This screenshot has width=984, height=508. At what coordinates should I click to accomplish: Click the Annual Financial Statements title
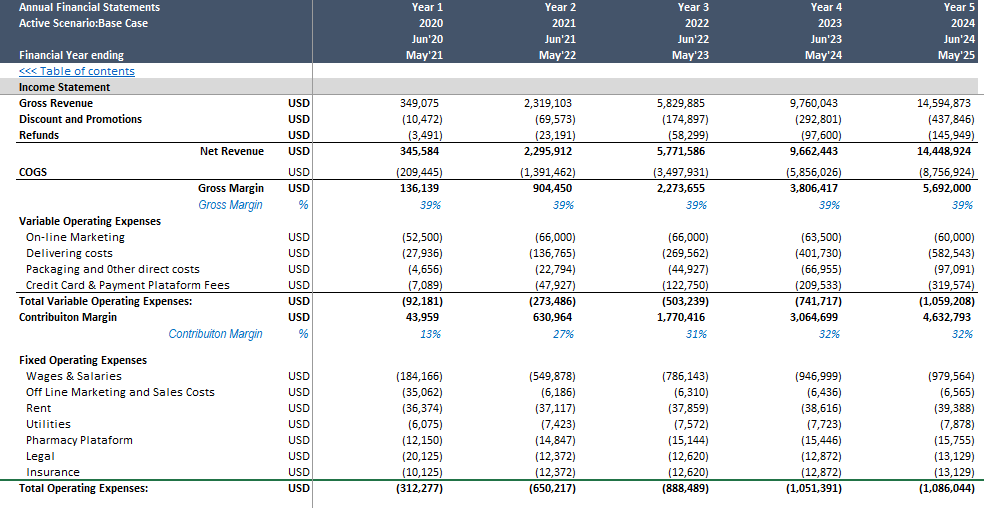pyautogui.click(x=89, y=8)
